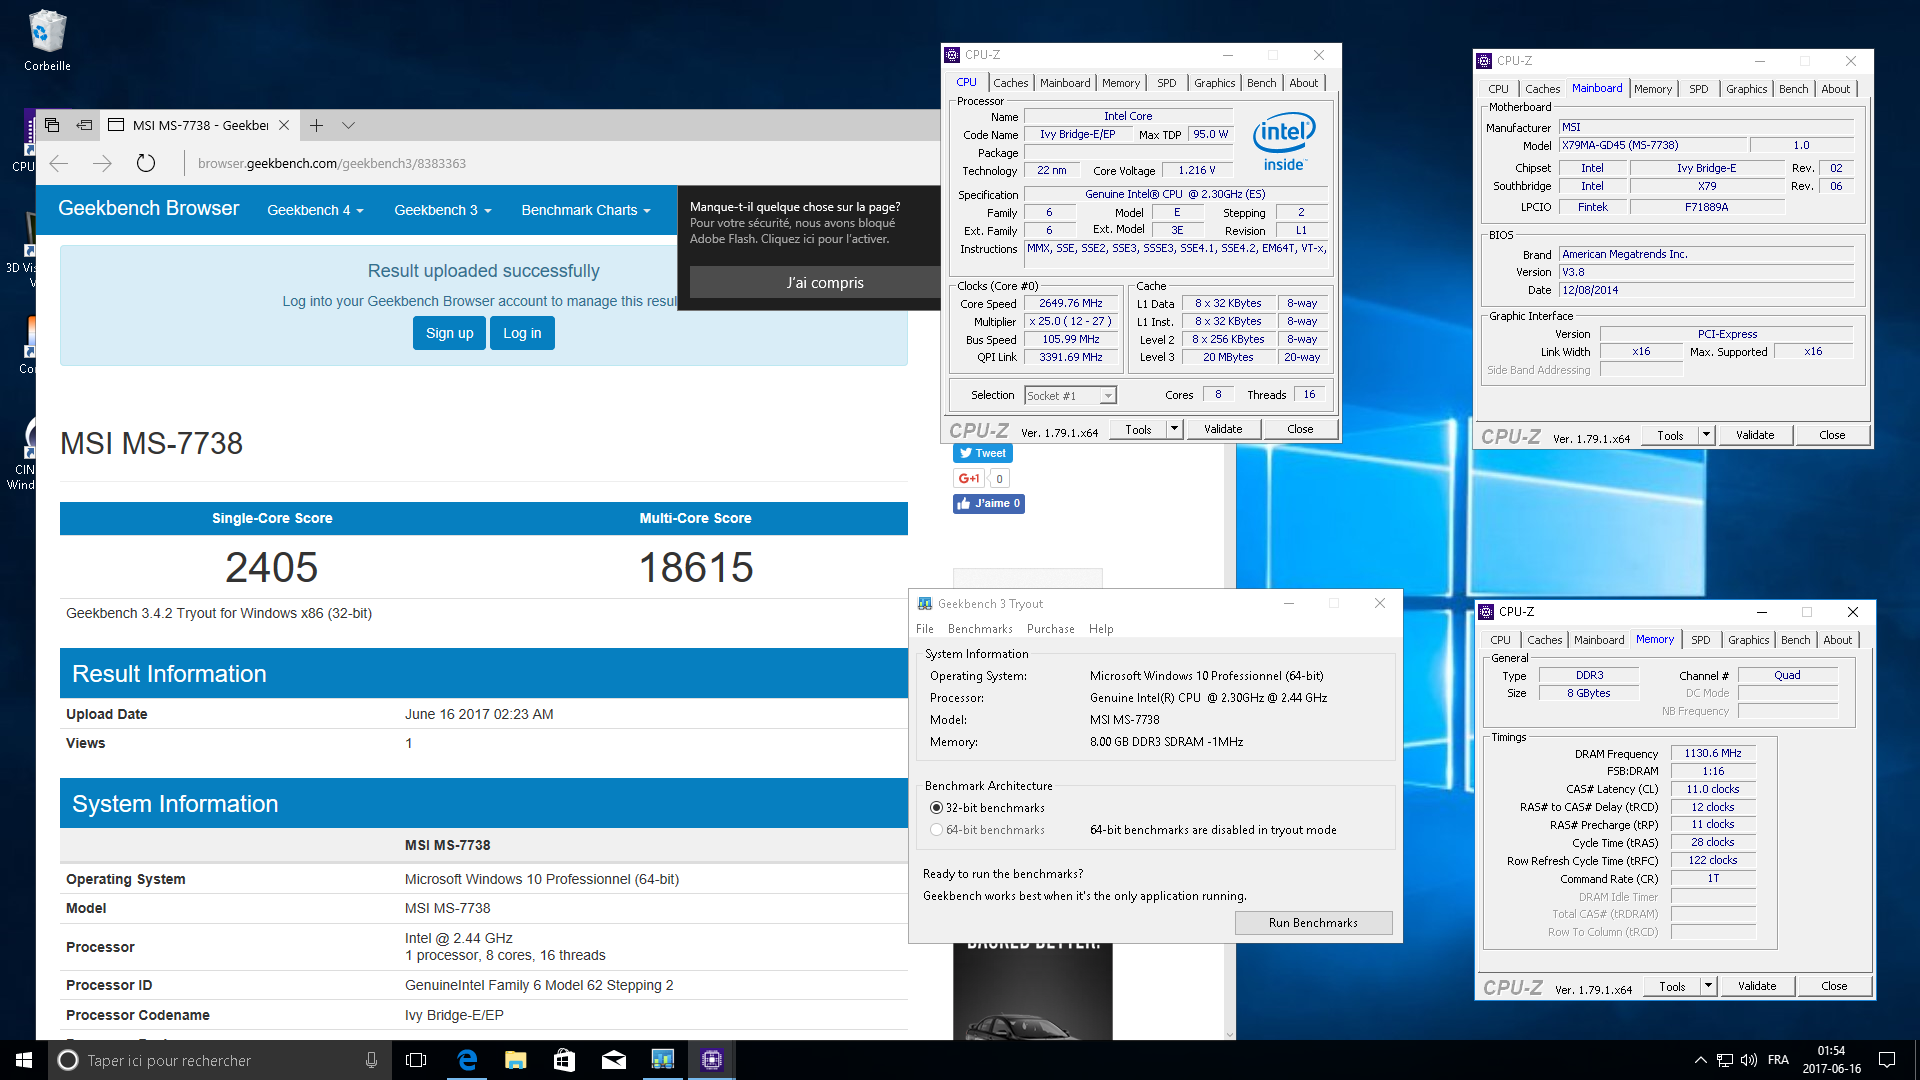This screenshot has height=1080, width=1920.
Task: Click the network icon in system tray
Action: (x=1725, y=1060)
